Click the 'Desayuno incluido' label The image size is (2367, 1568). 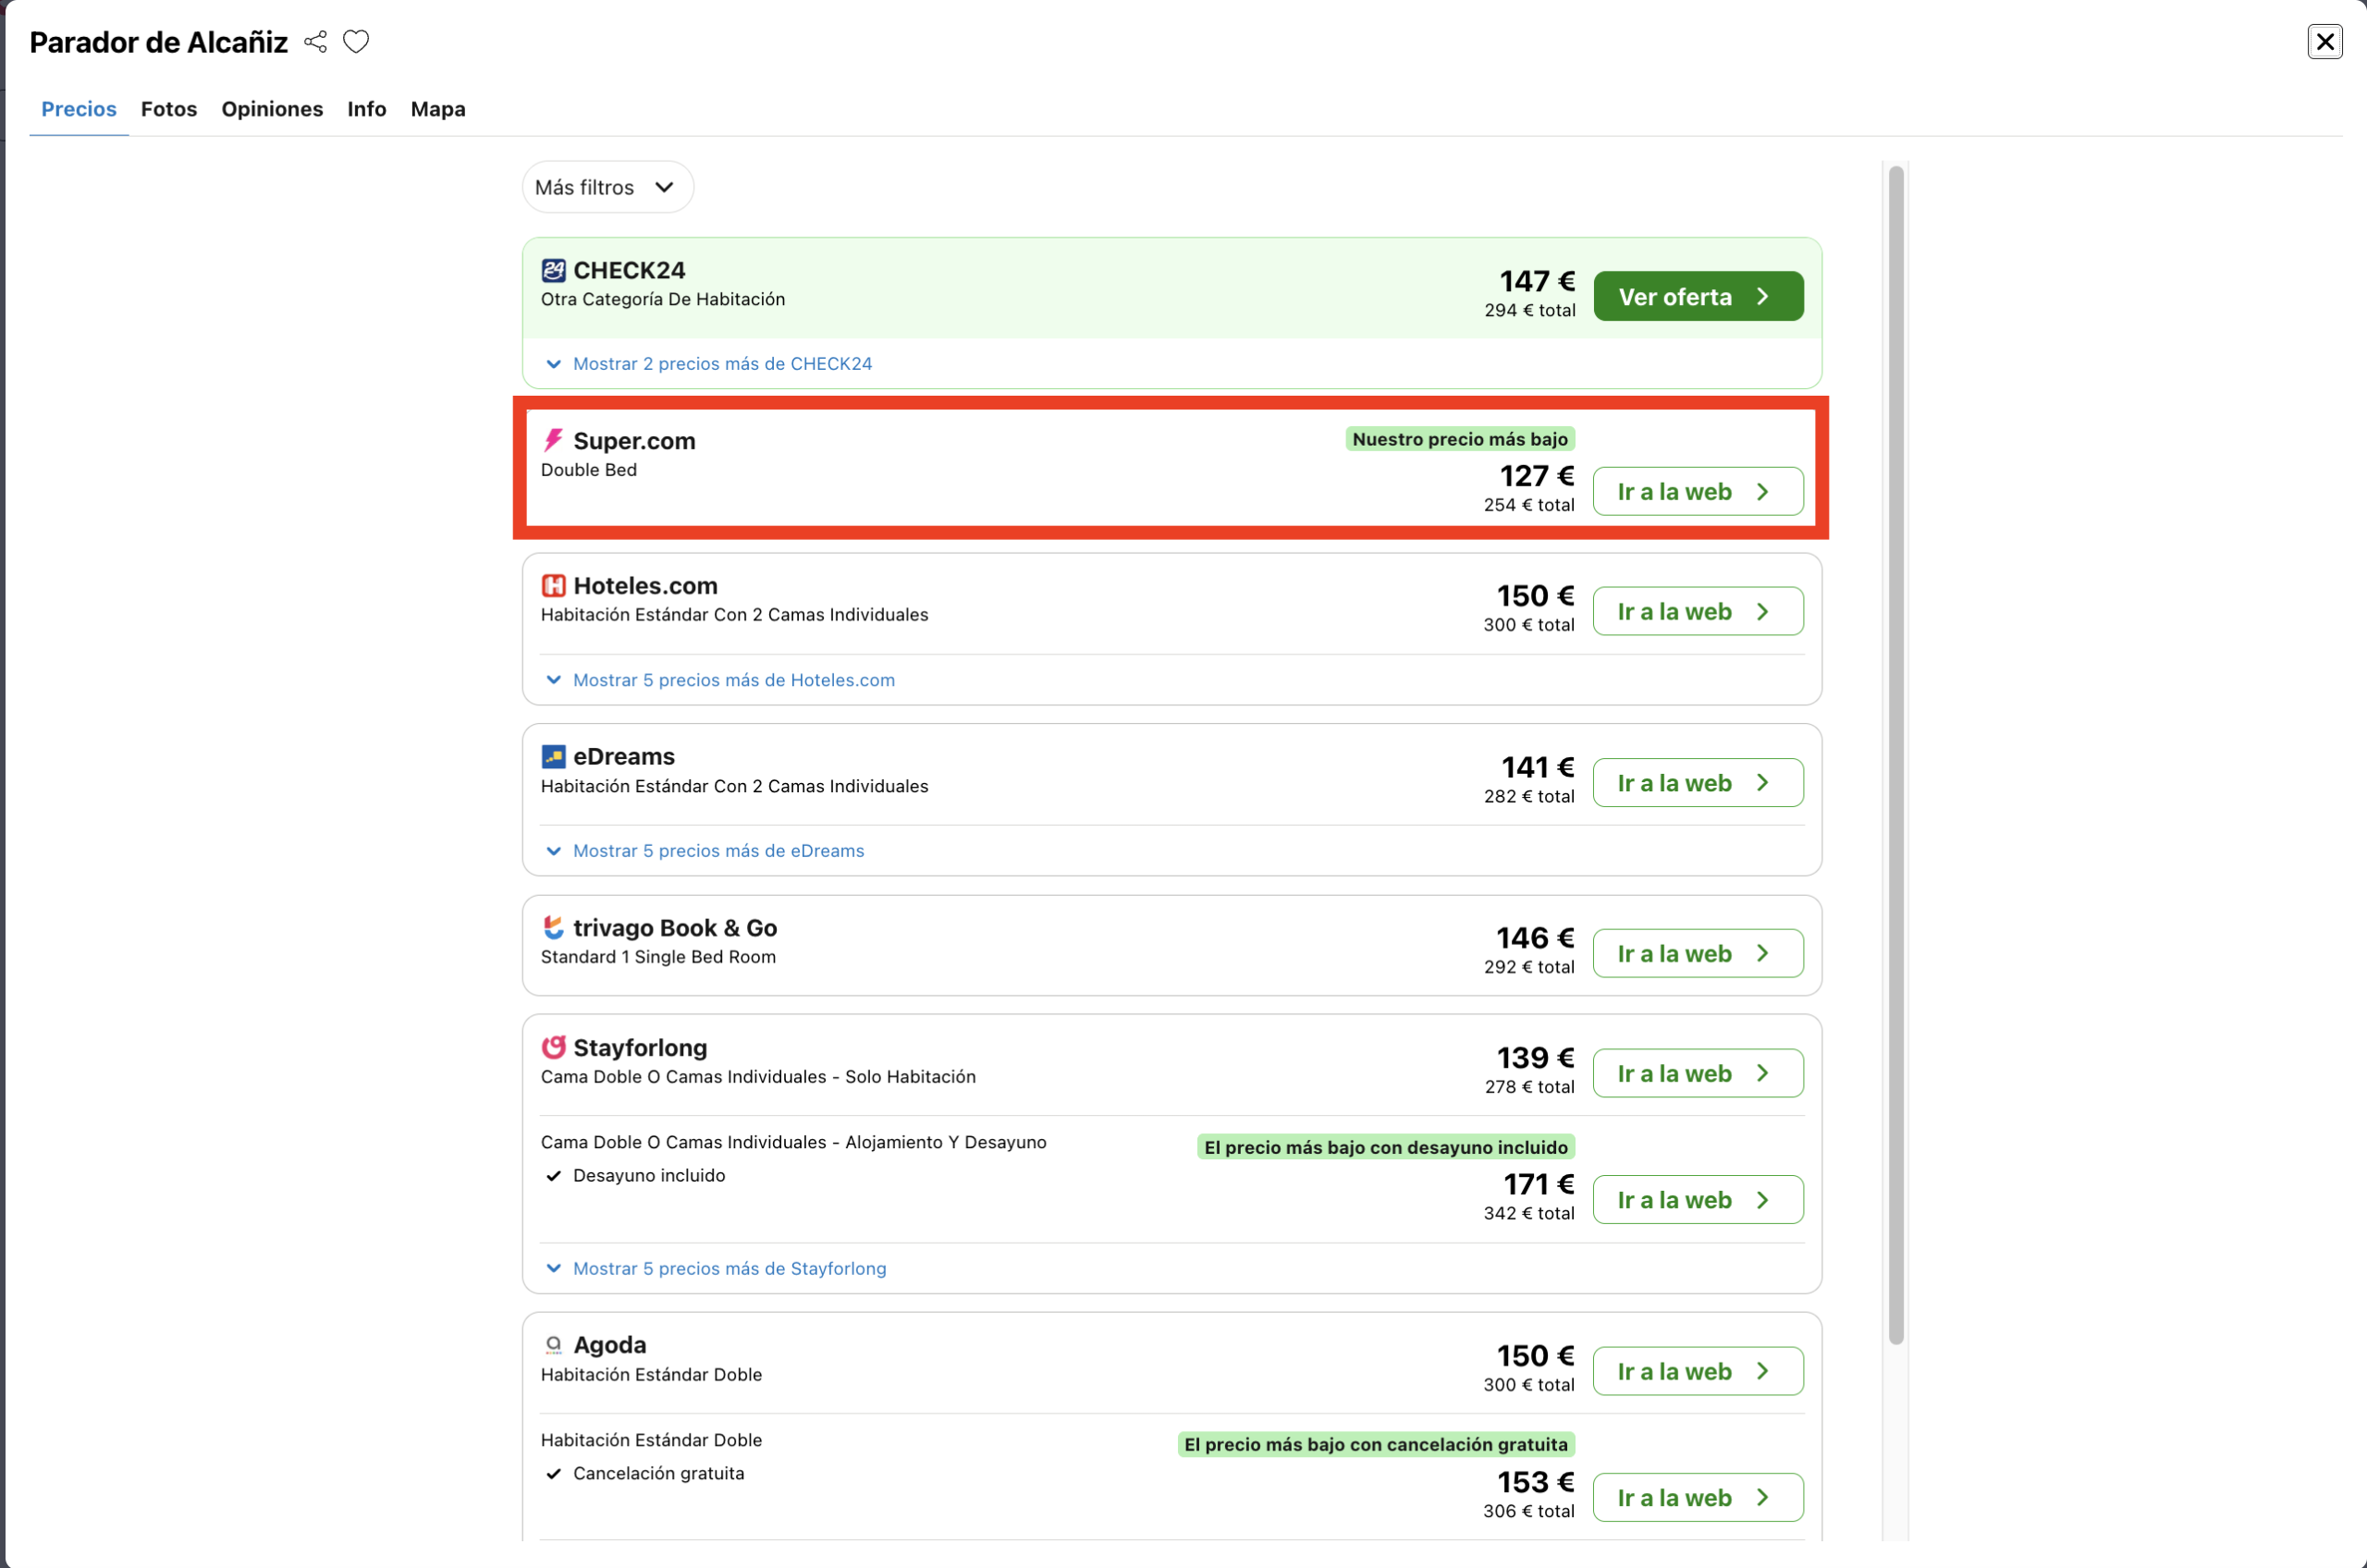(649, 1175)
